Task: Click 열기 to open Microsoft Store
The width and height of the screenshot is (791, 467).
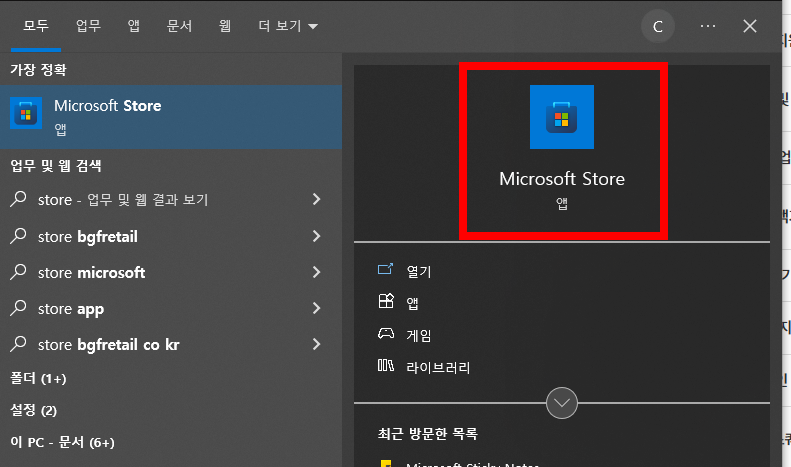Action: click(419, 271)
